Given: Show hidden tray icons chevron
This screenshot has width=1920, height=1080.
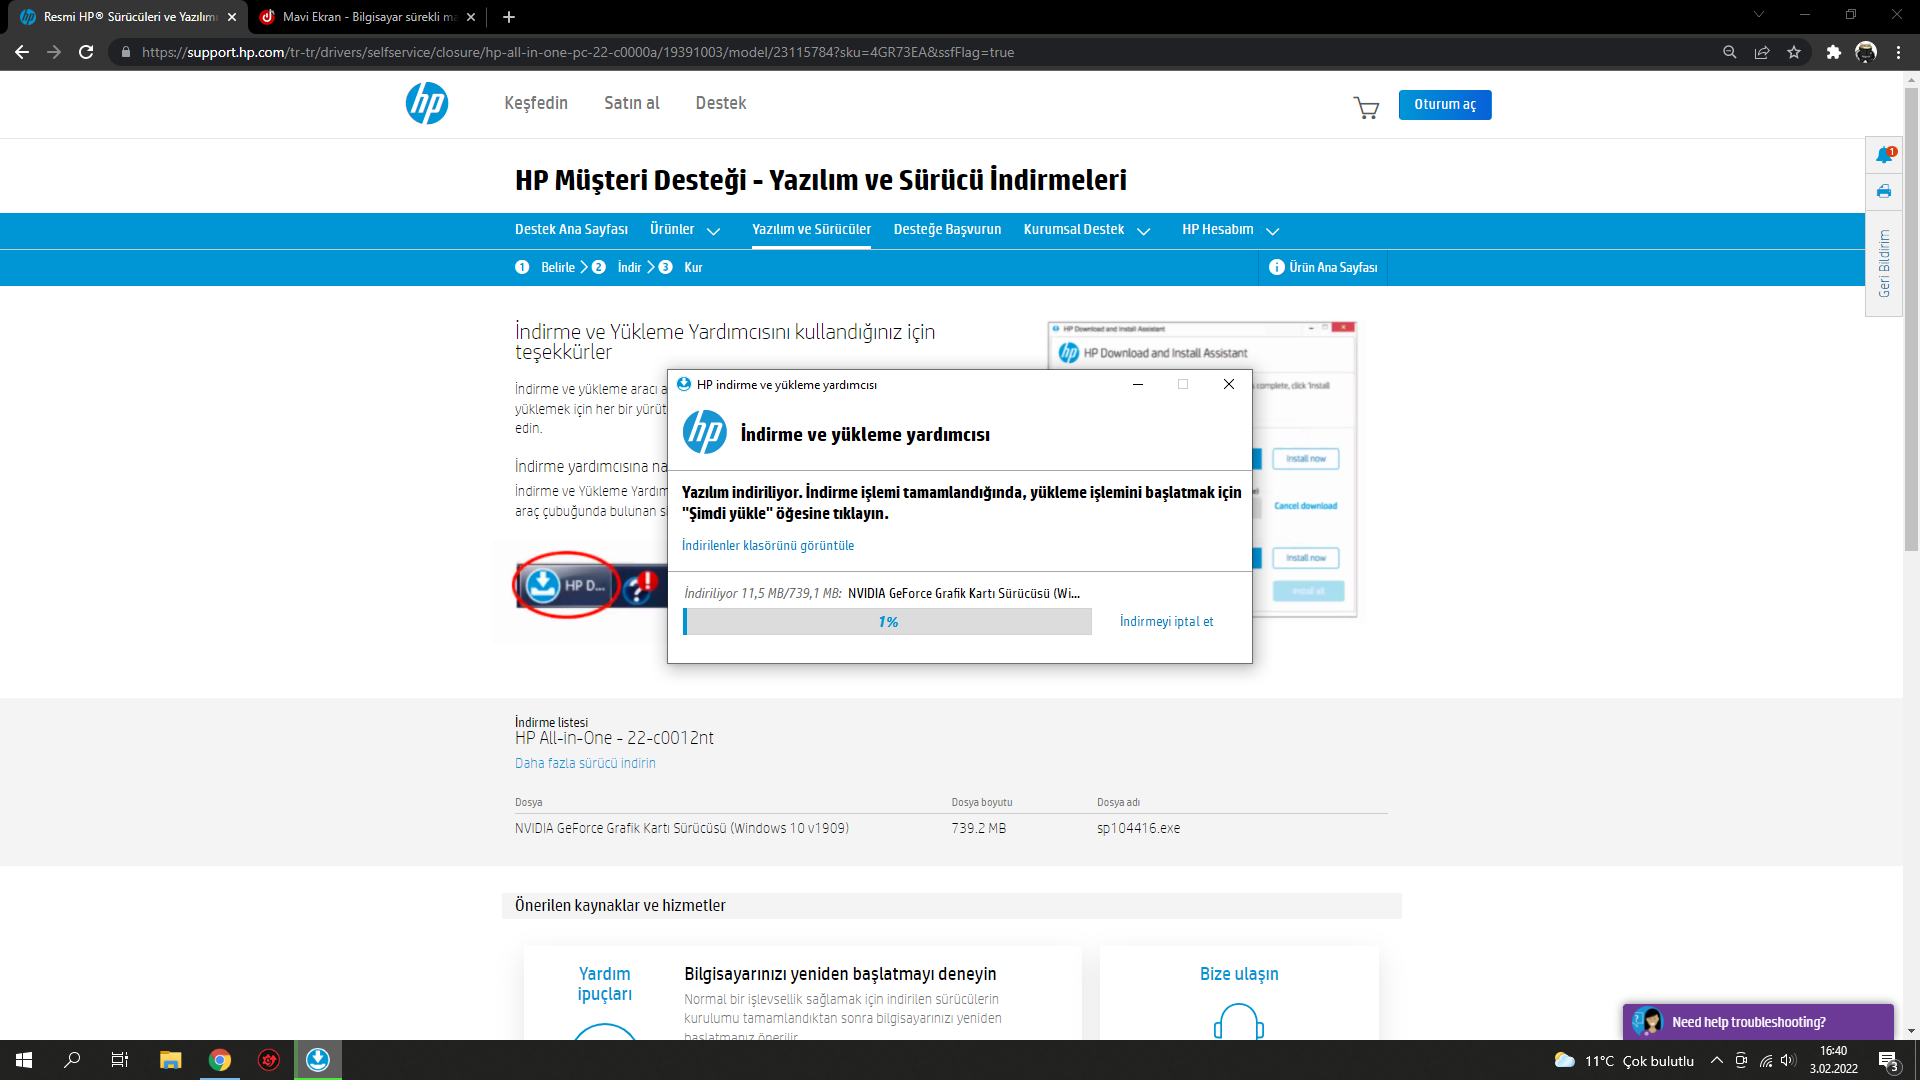Looking at the screenshot, I should [1717, 1061].
